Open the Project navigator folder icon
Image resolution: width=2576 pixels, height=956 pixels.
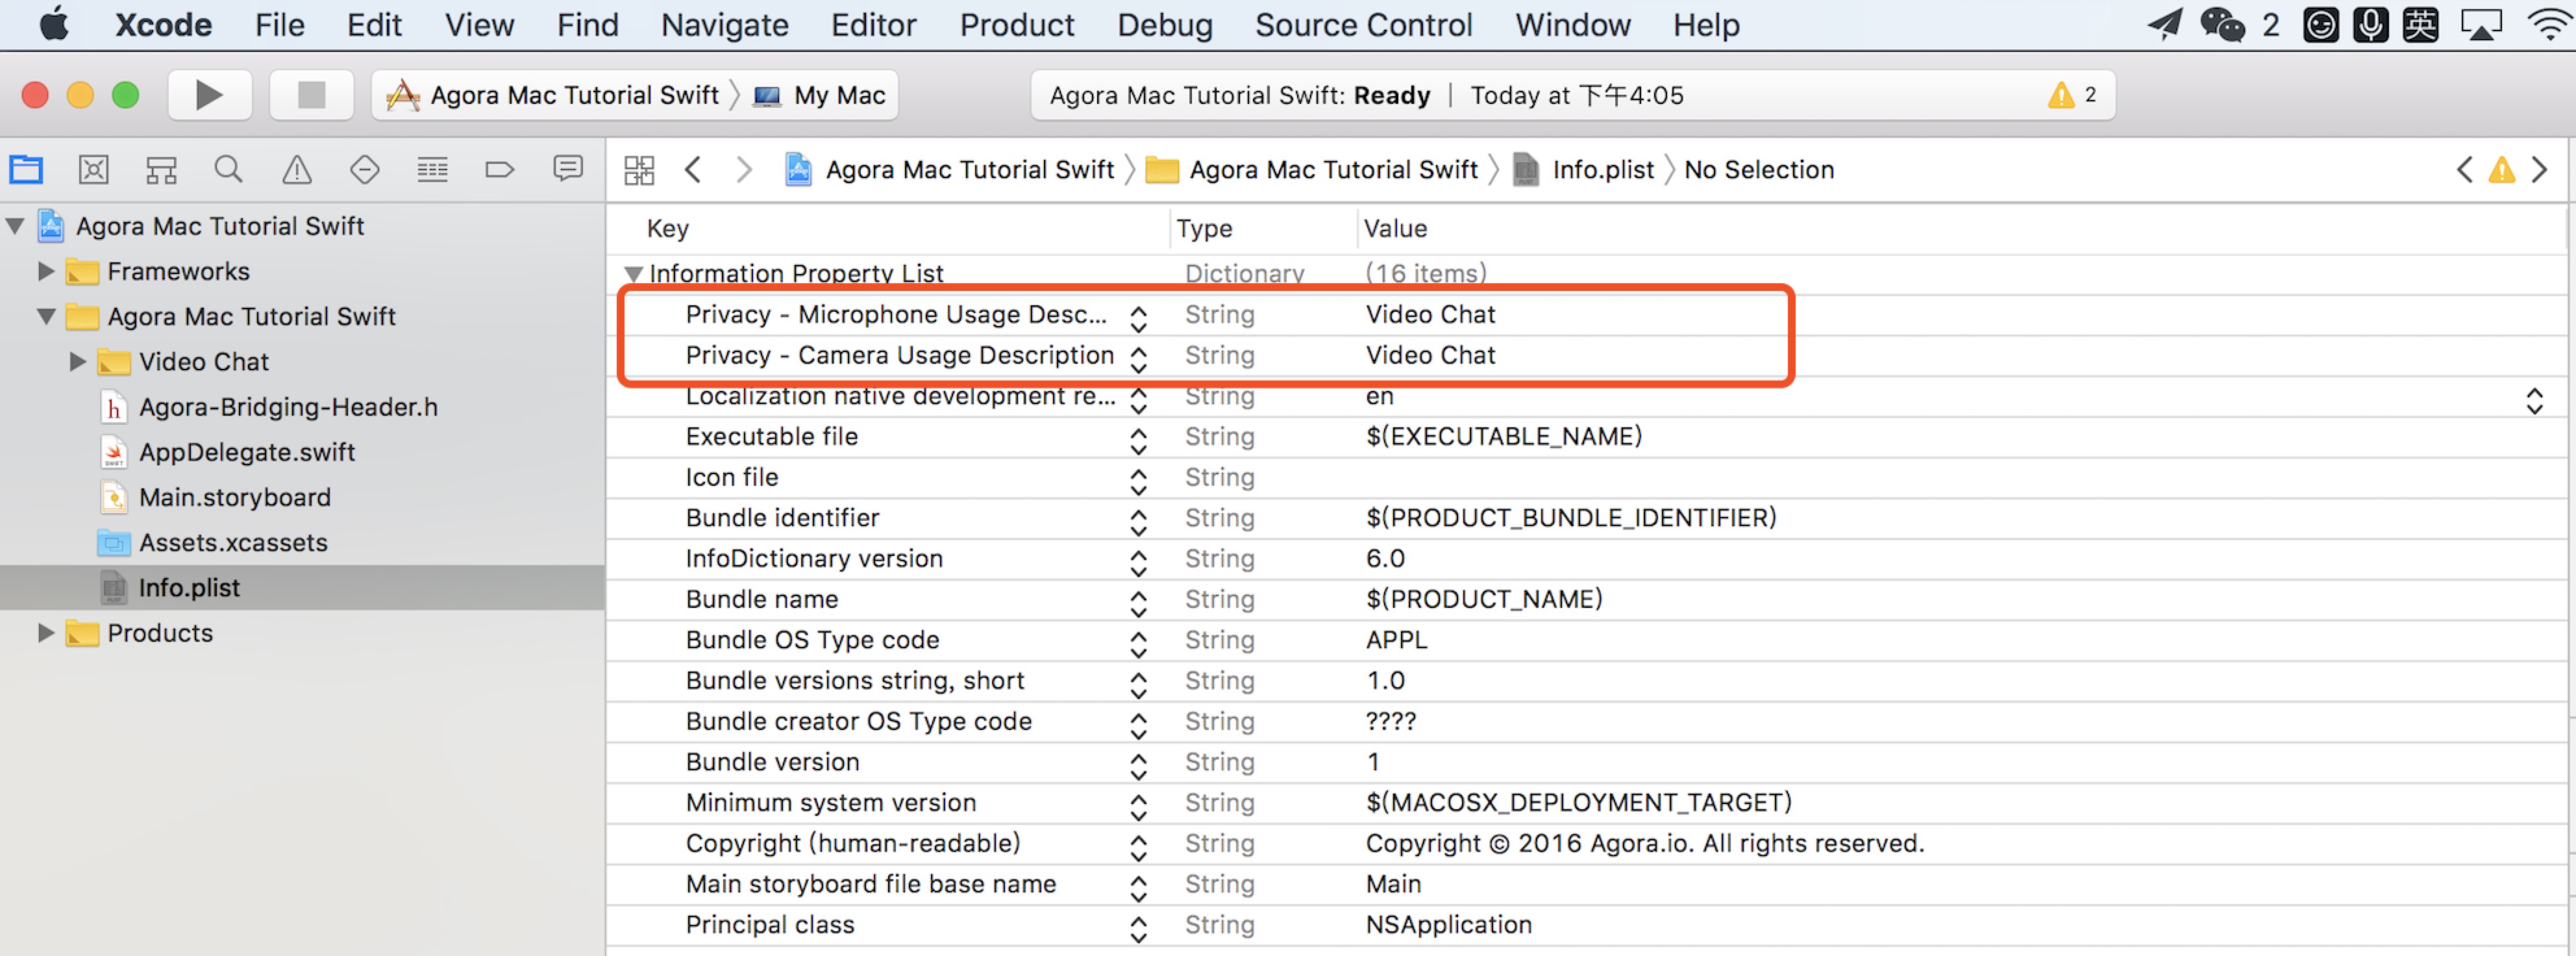(26, 169)
